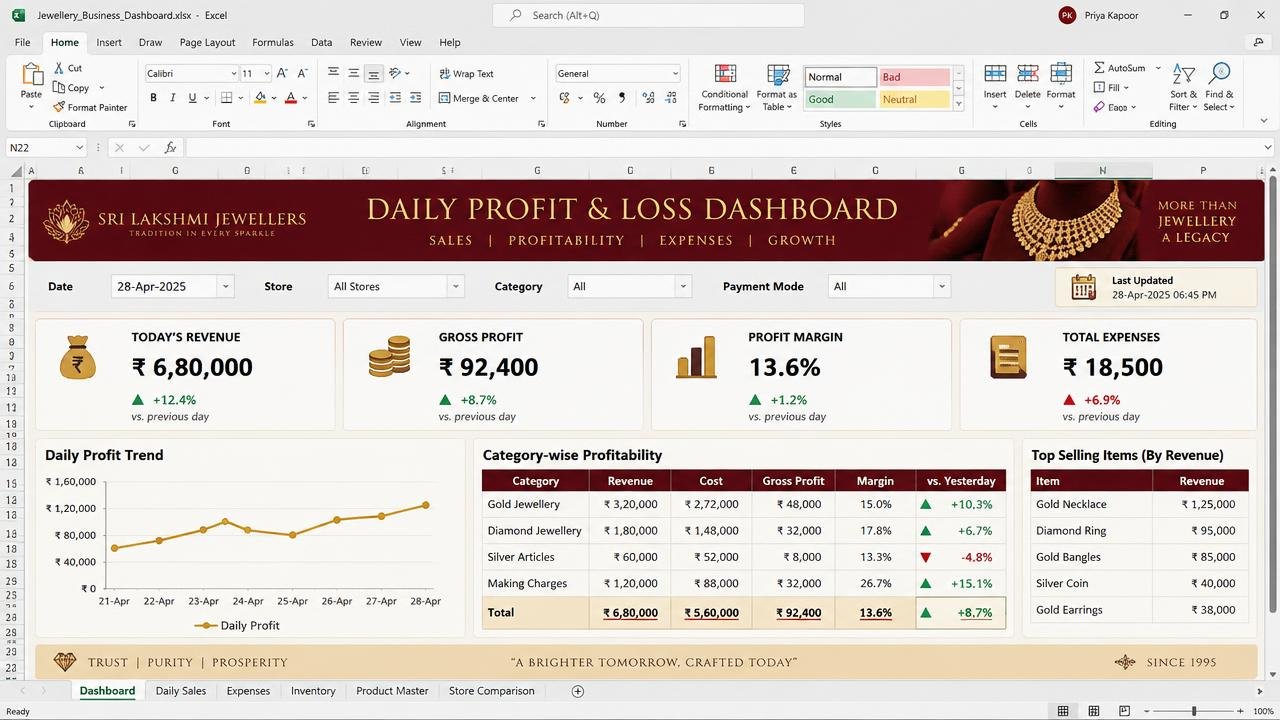Open Sort & Filter menu
The image size is (1280, 720).
point(1184,88)
